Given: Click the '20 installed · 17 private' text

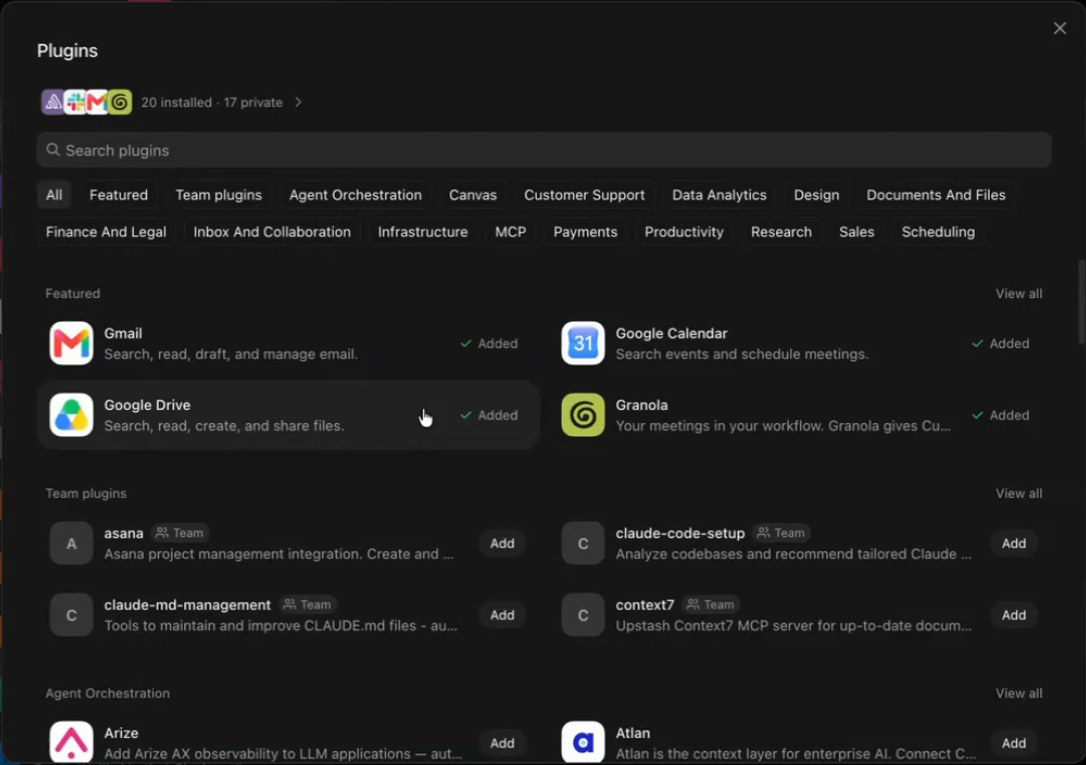Looking at the screenshot, I should point(212,102).
